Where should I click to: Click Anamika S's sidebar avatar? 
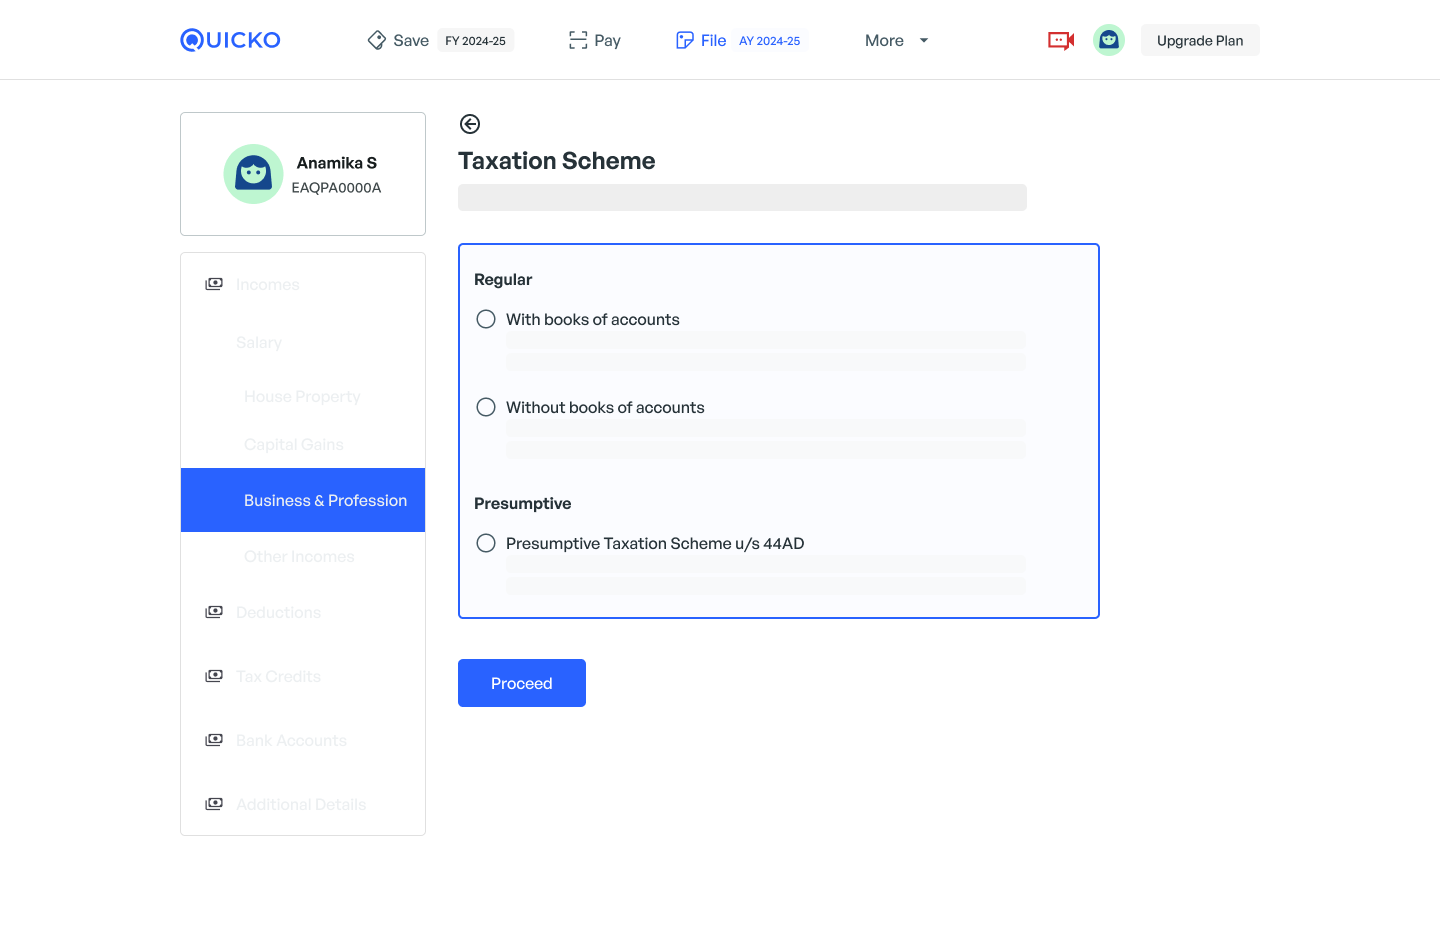tap(253, 174)
